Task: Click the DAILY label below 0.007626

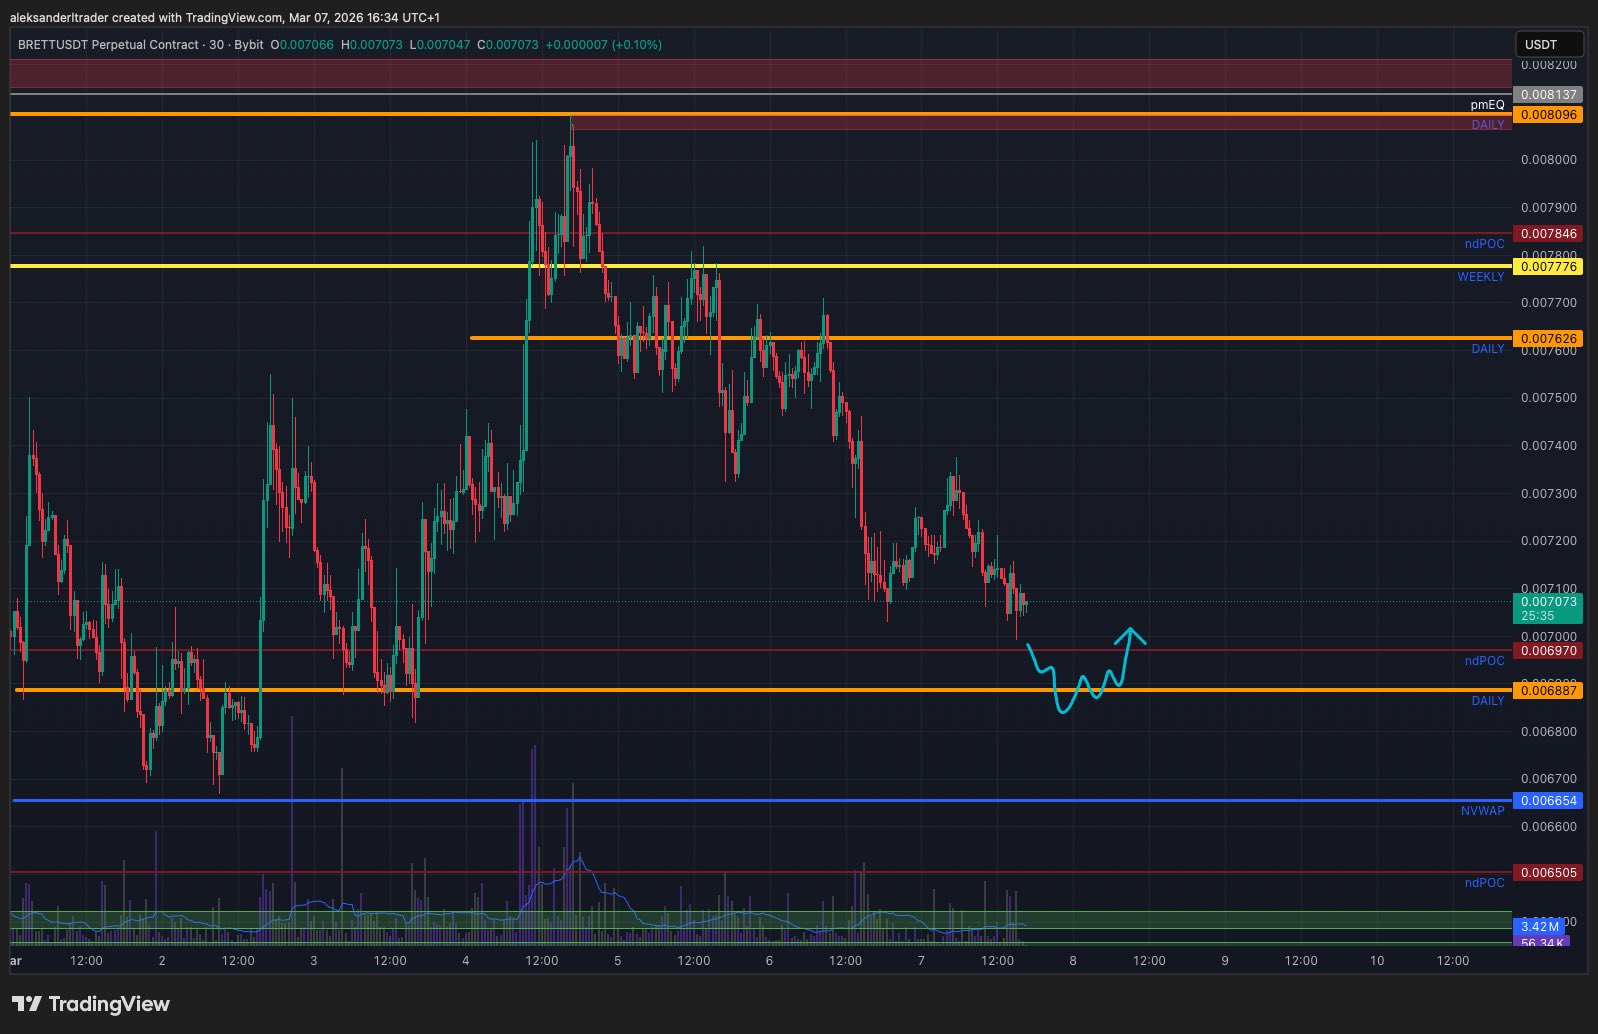Action: pyautogui.click(x=1488, y=349)
